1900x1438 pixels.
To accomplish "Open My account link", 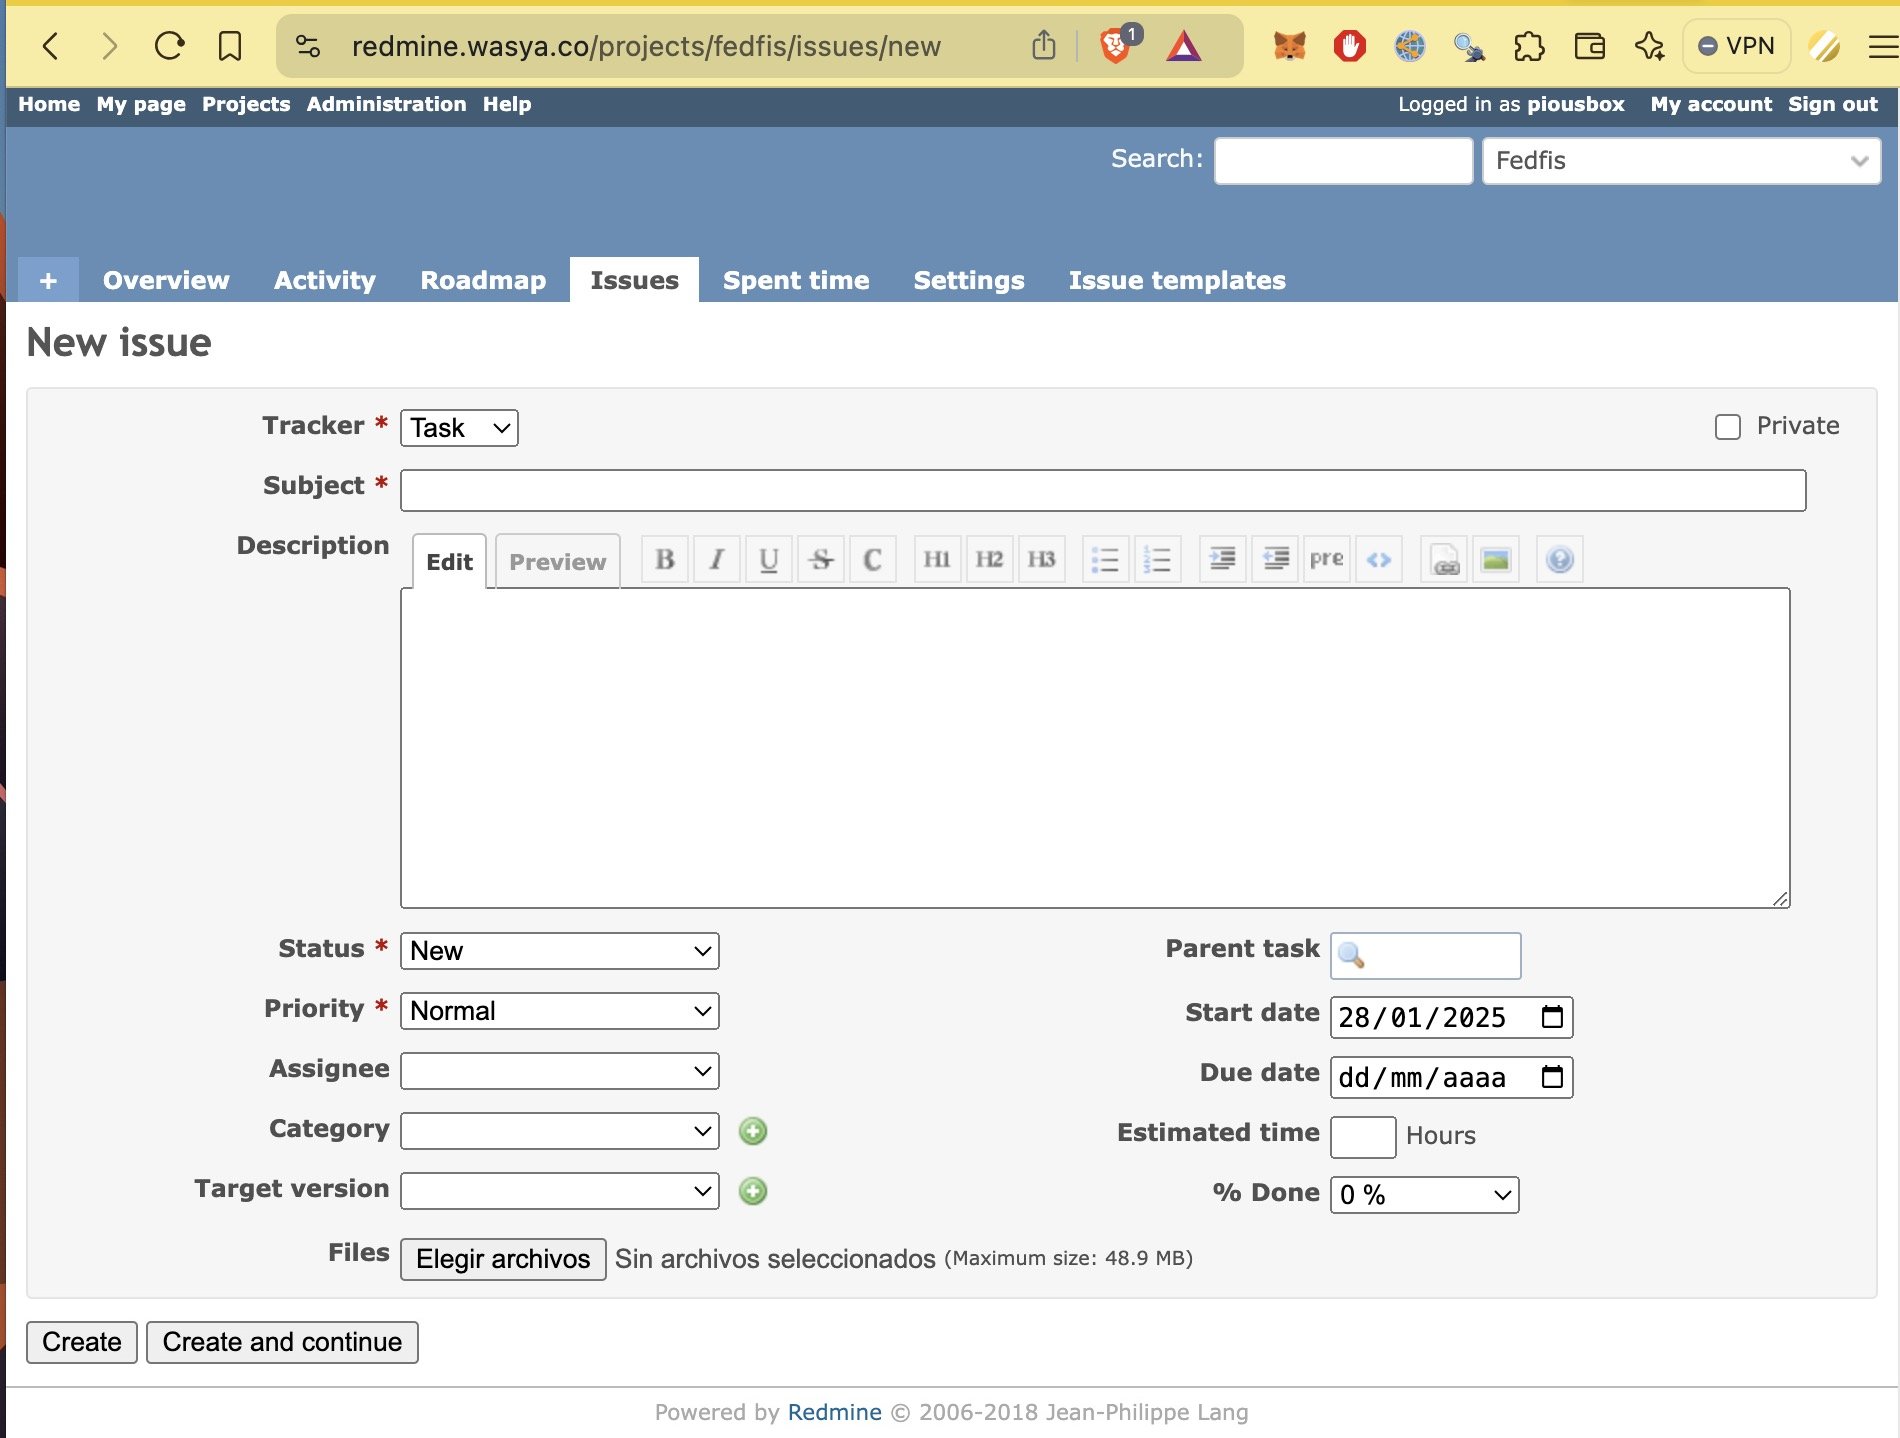I will point(1711,104).
